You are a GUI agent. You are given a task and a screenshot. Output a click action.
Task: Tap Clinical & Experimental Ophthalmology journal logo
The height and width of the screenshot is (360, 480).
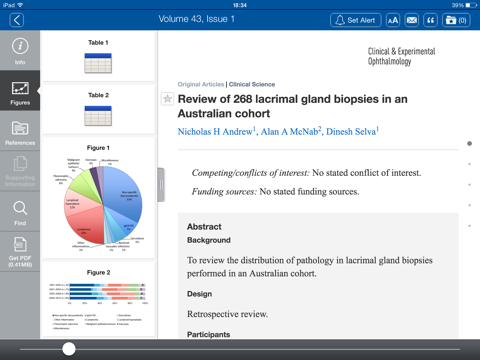[x=401, y=56]
